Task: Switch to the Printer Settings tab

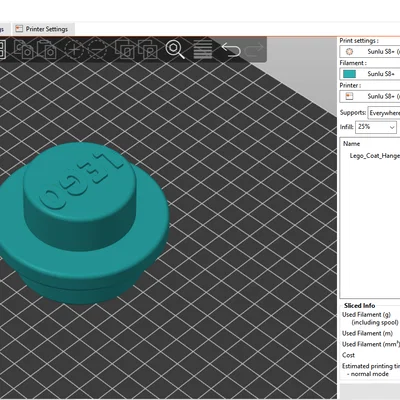Action: [42, 29]
